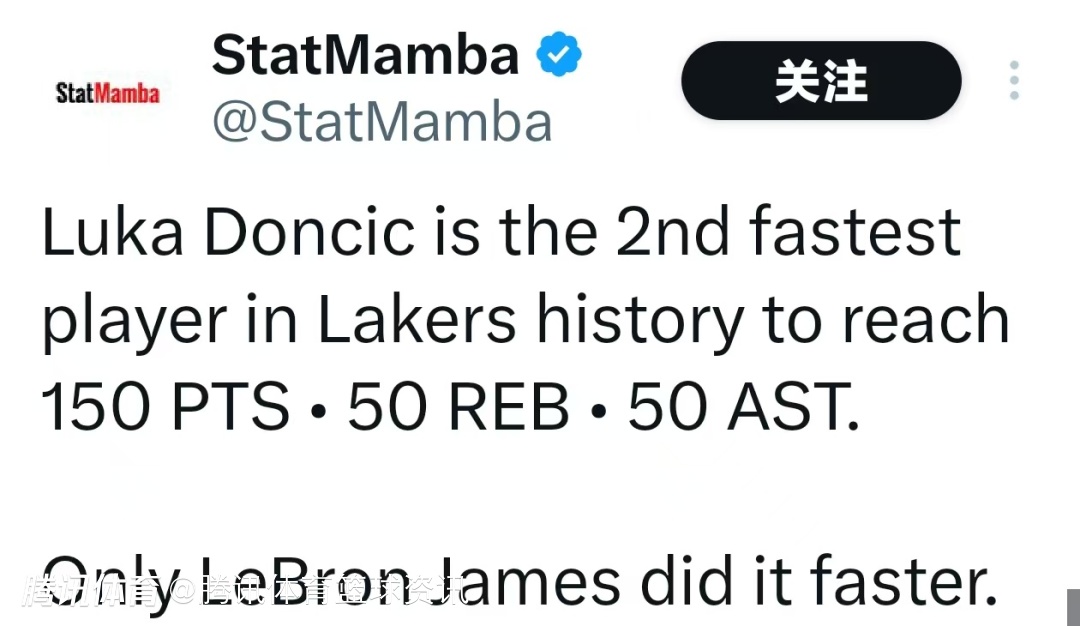Click the @StatMamba handle

click(382, 122)
